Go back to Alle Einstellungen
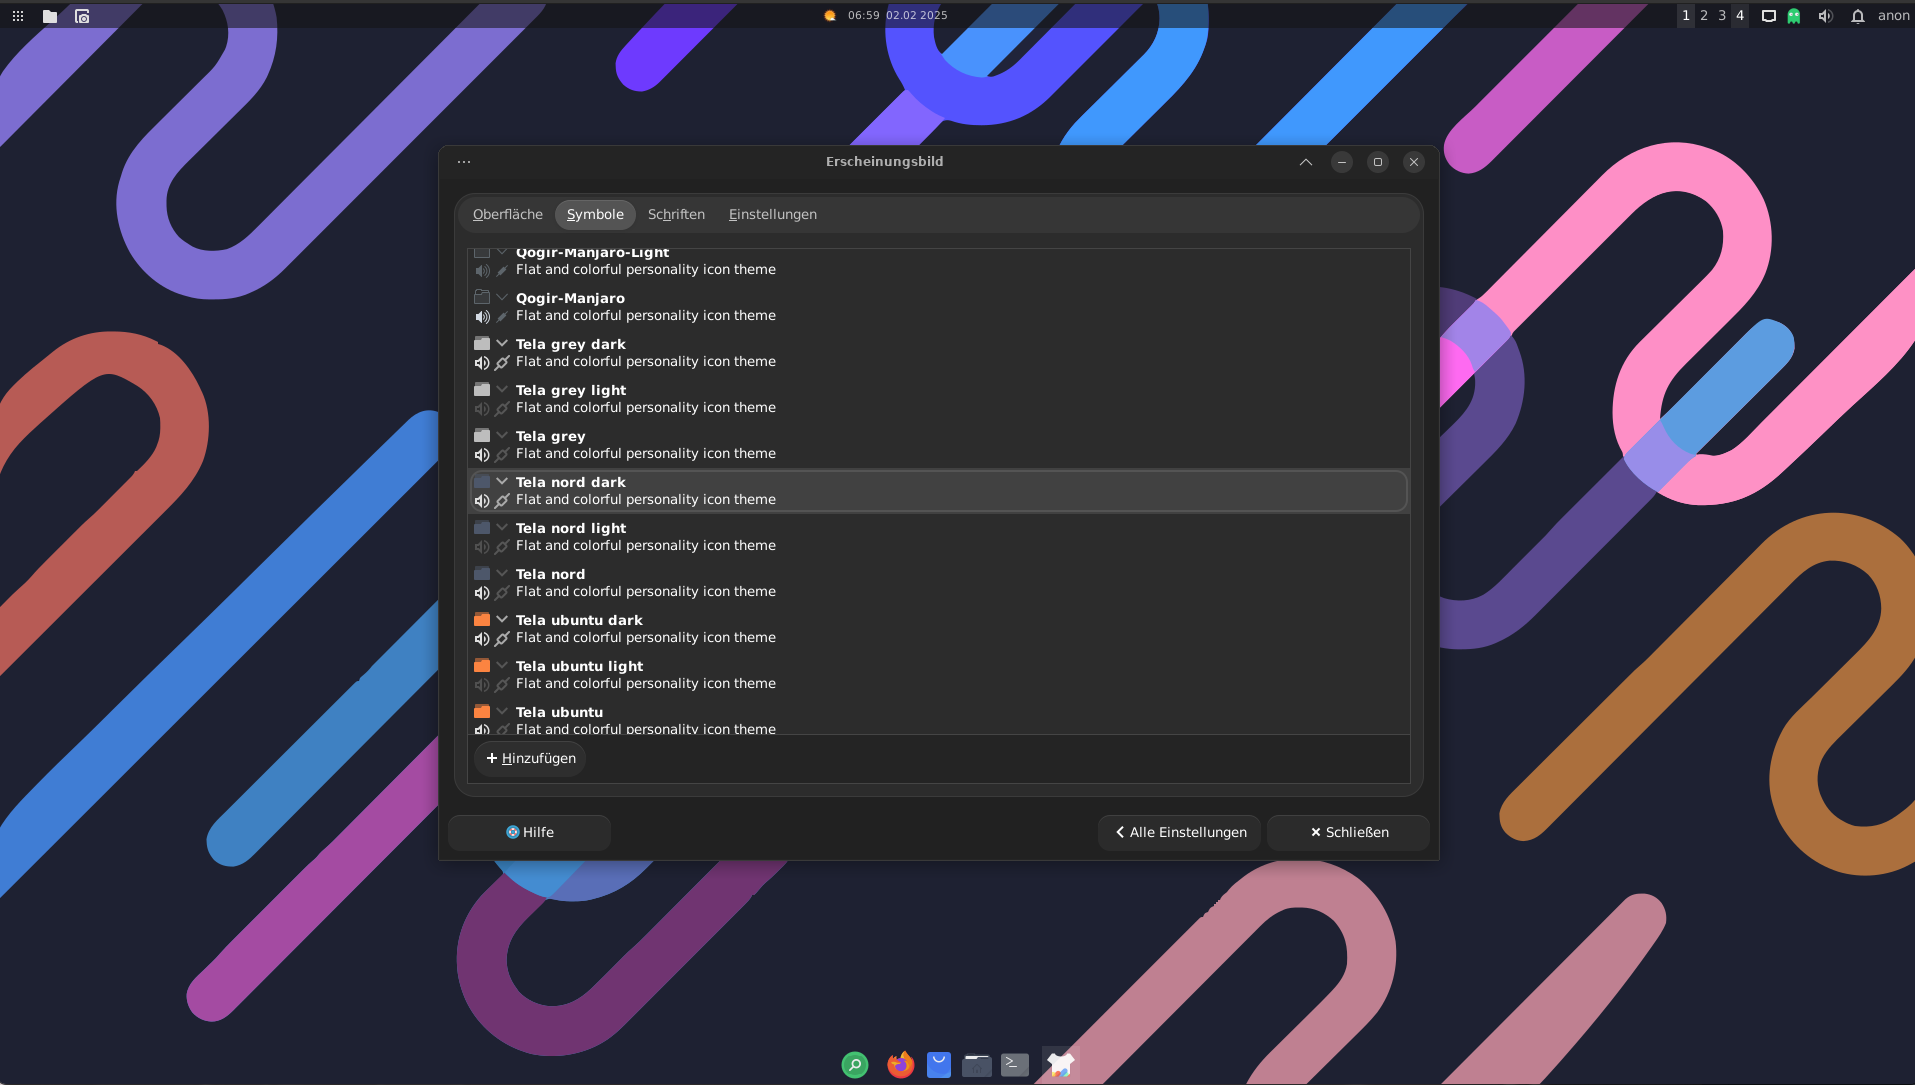 point(1180,832)
